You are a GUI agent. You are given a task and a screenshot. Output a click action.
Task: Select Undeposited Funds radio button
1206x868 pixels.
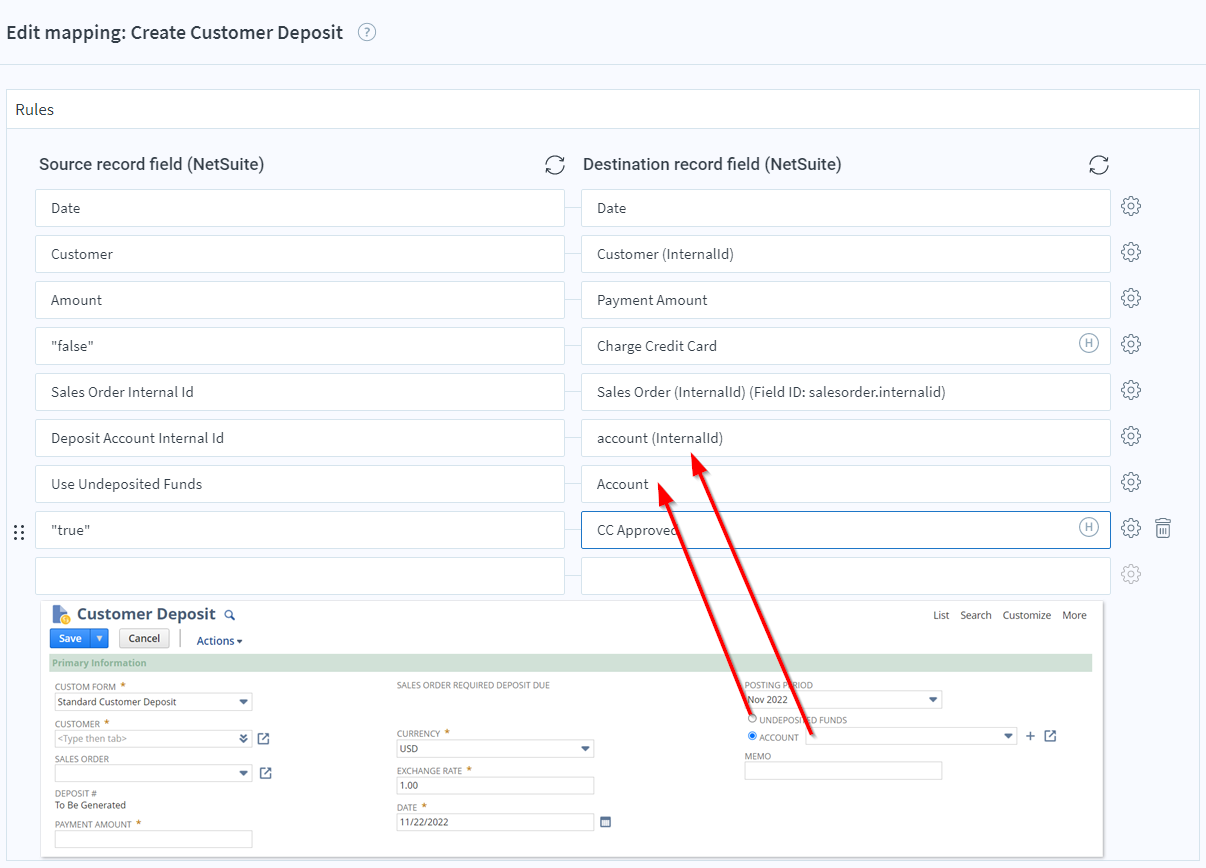[x=752, y=719]
